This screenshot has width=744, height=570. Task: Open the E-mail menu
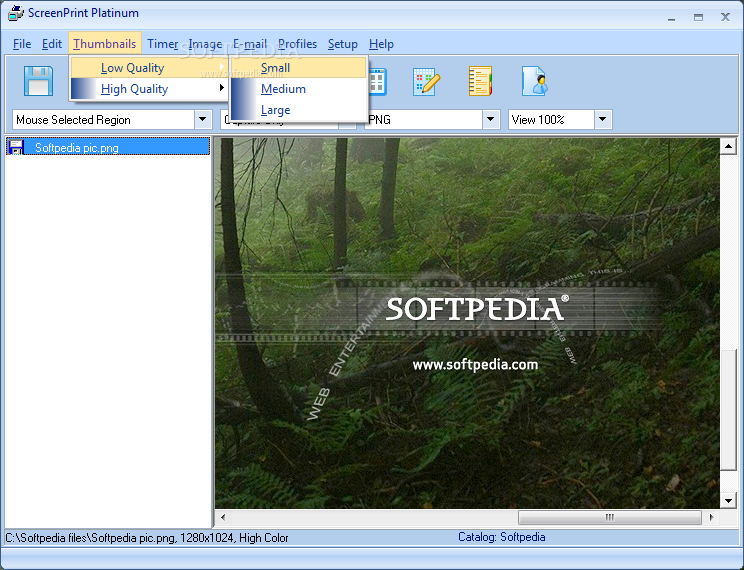click(x=250, y=44)
